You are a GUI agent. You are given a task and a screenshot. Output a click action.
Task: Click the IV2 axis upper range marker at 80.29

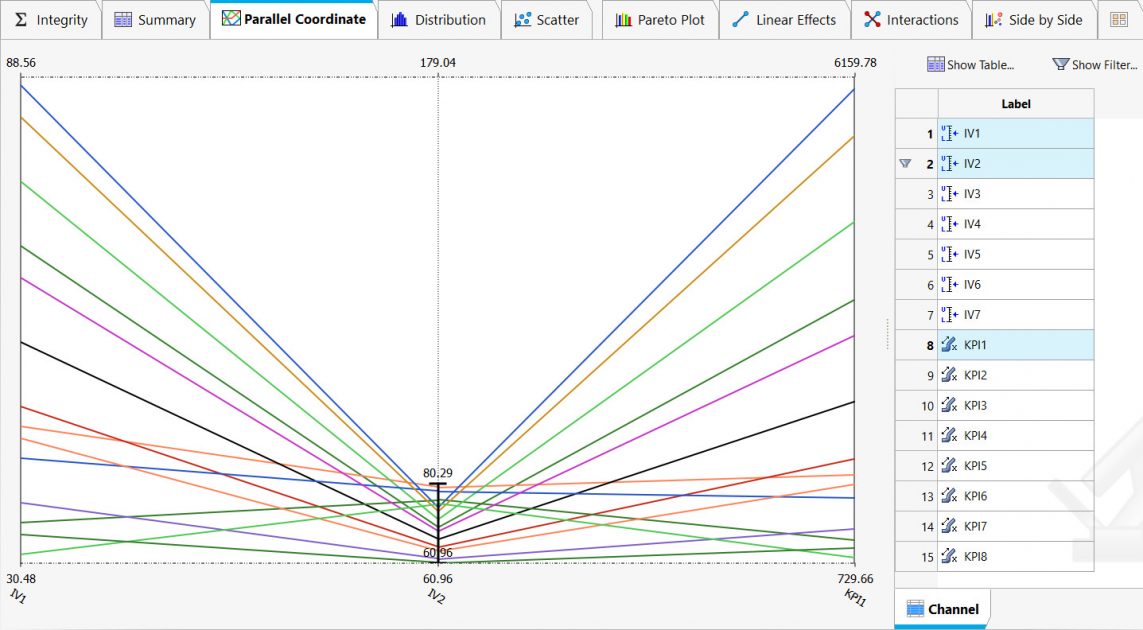tap(437, 484)
